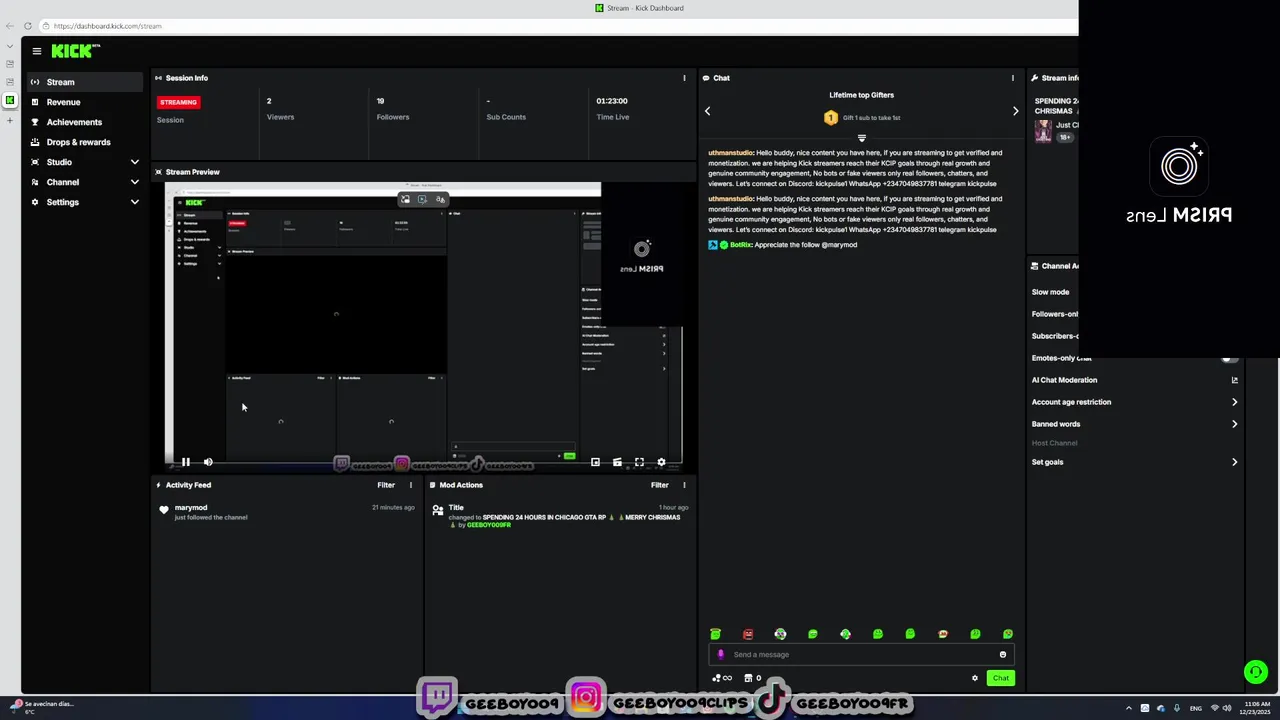Expand the Channel sidebar section
Screen dimensions: 1280x720
(85, 182)
